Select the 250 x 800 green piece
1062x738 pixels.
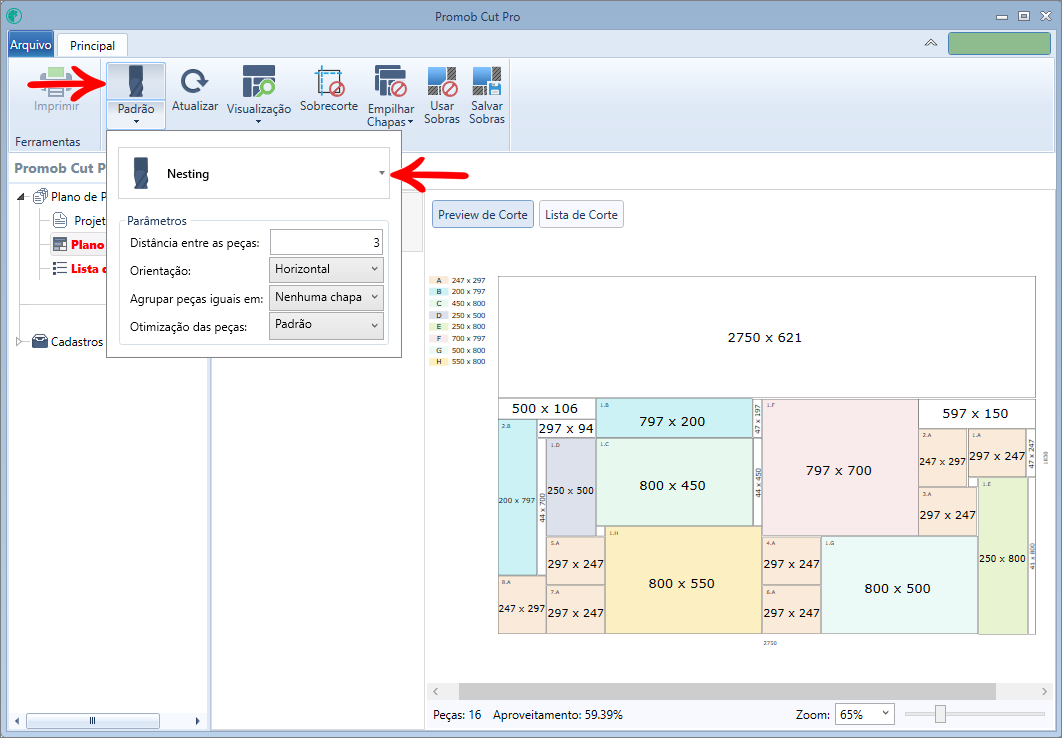pyautogui.click(x=1003, y=556)
